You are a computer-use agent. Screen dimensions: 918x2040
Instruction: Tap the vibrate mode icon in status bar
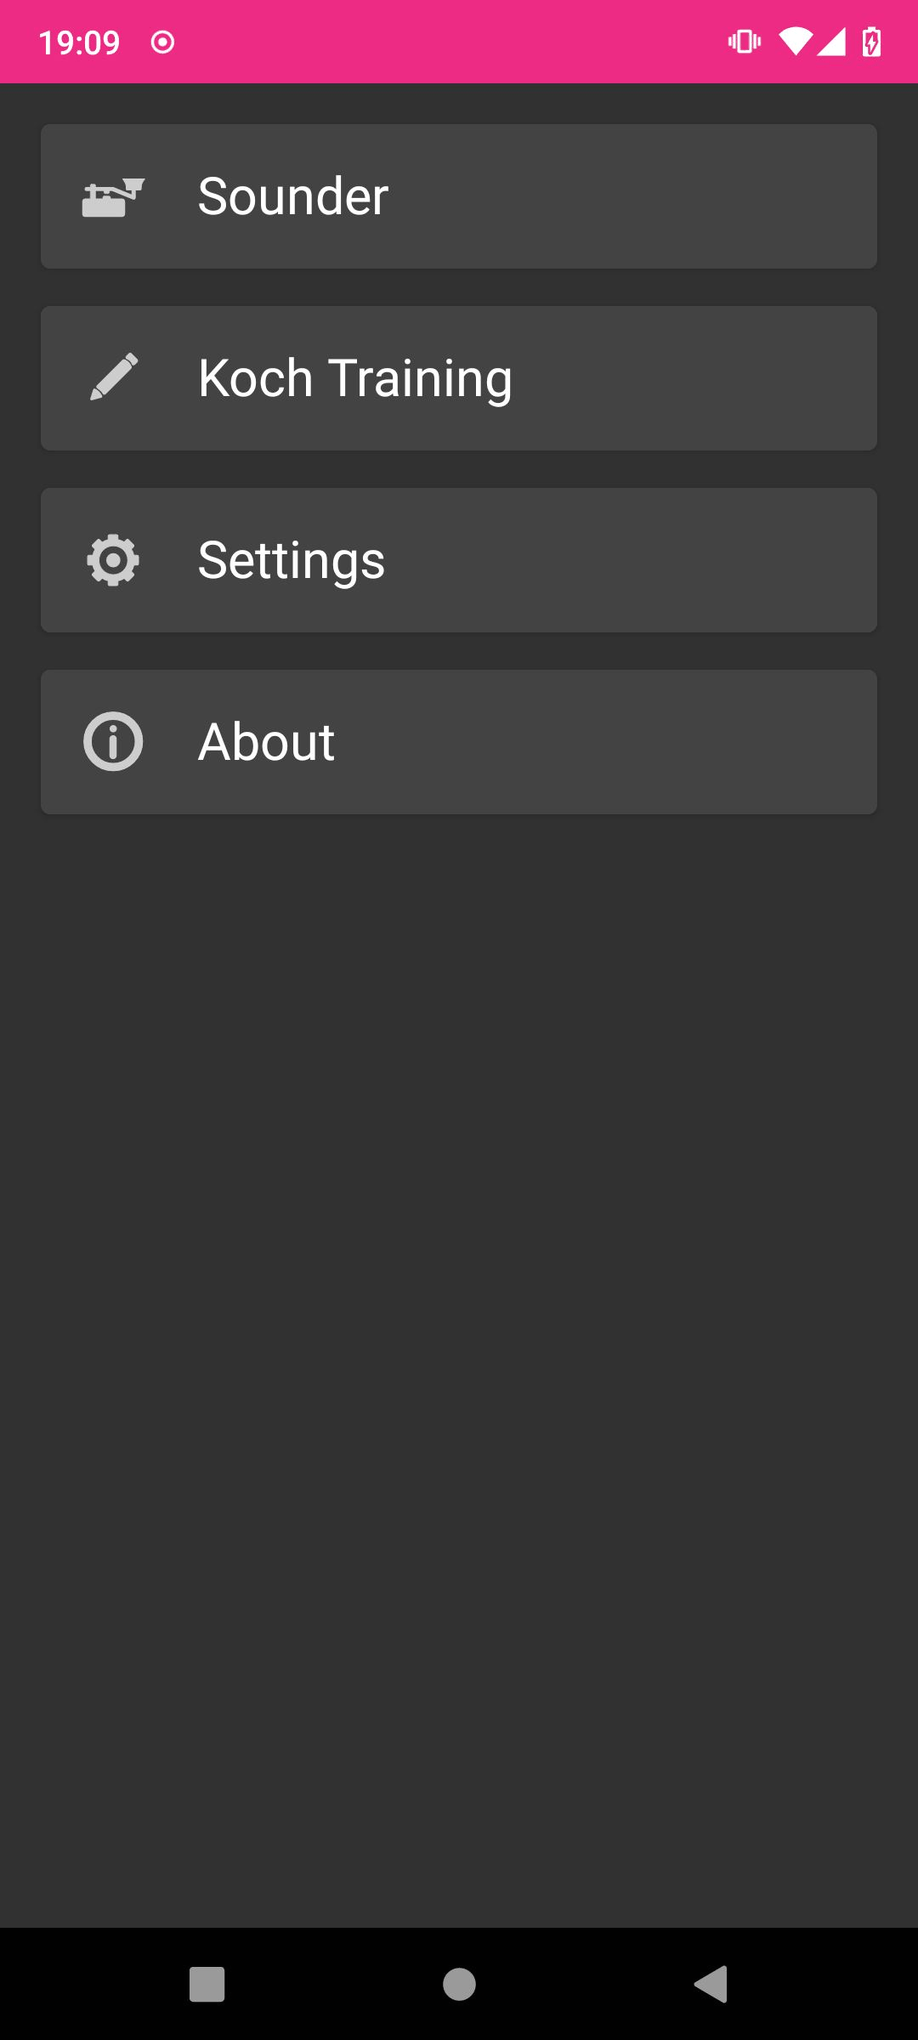(x=743, y=41)
